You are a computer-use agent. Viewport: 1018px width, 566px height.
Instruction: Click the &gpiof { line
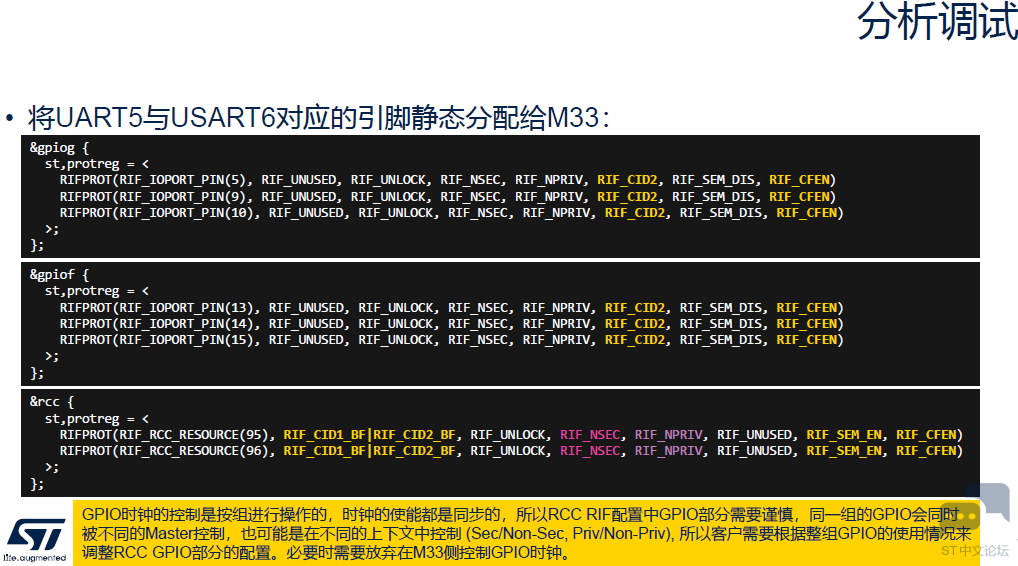coord(59,275)
